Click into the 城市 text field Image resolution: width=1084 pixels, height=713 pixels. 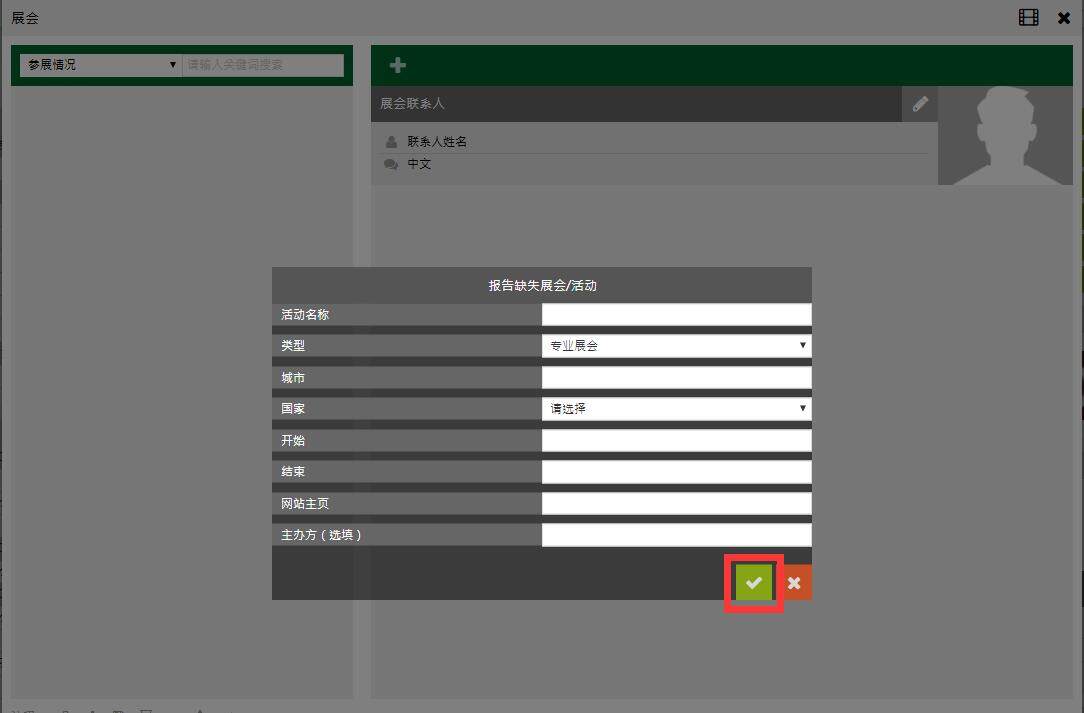676,378
